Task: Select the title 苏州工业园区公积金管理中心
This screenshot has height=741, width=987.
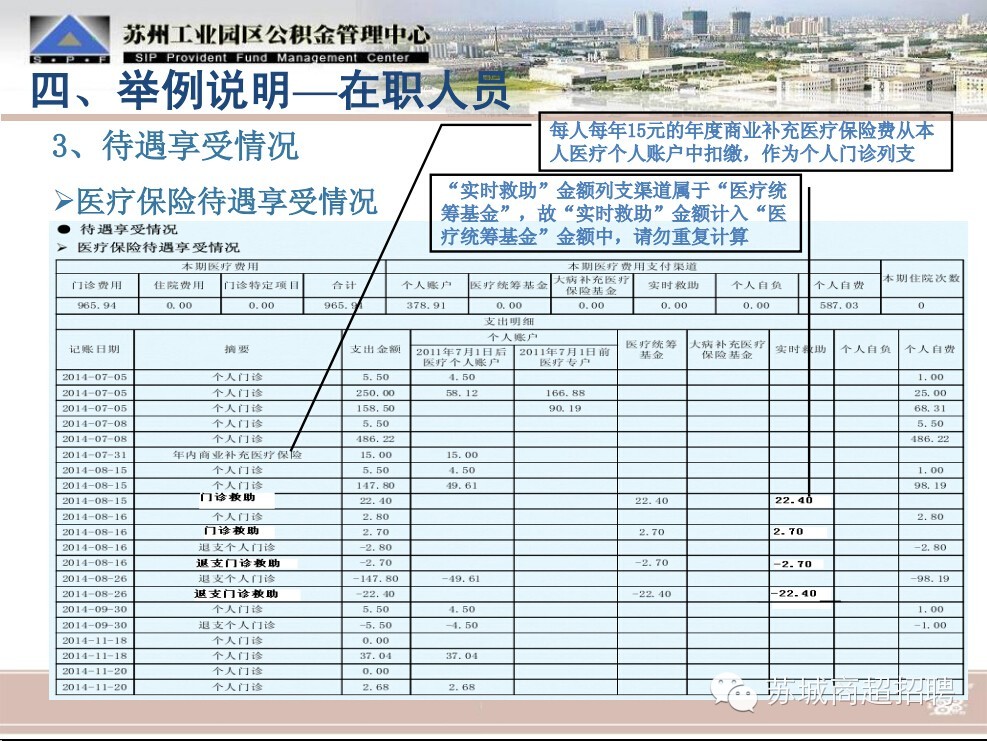Action: pyautogui.click(x=276, y=35)
